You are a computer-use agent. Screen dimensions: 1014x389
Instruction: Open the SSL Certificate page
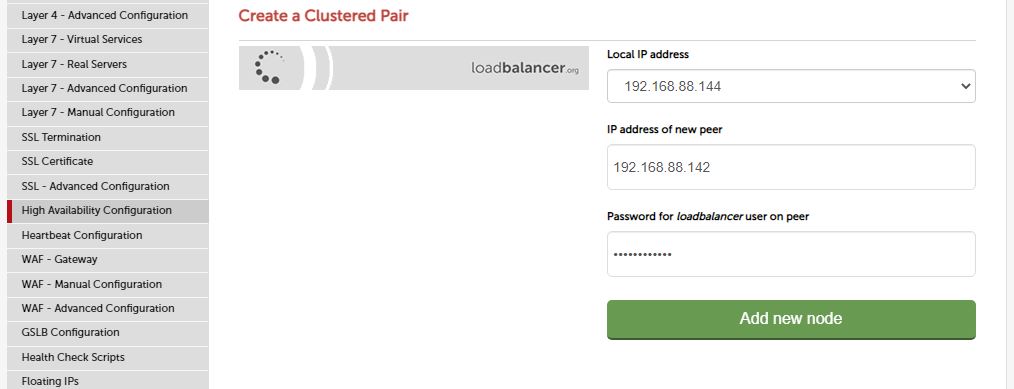(108, 162)
